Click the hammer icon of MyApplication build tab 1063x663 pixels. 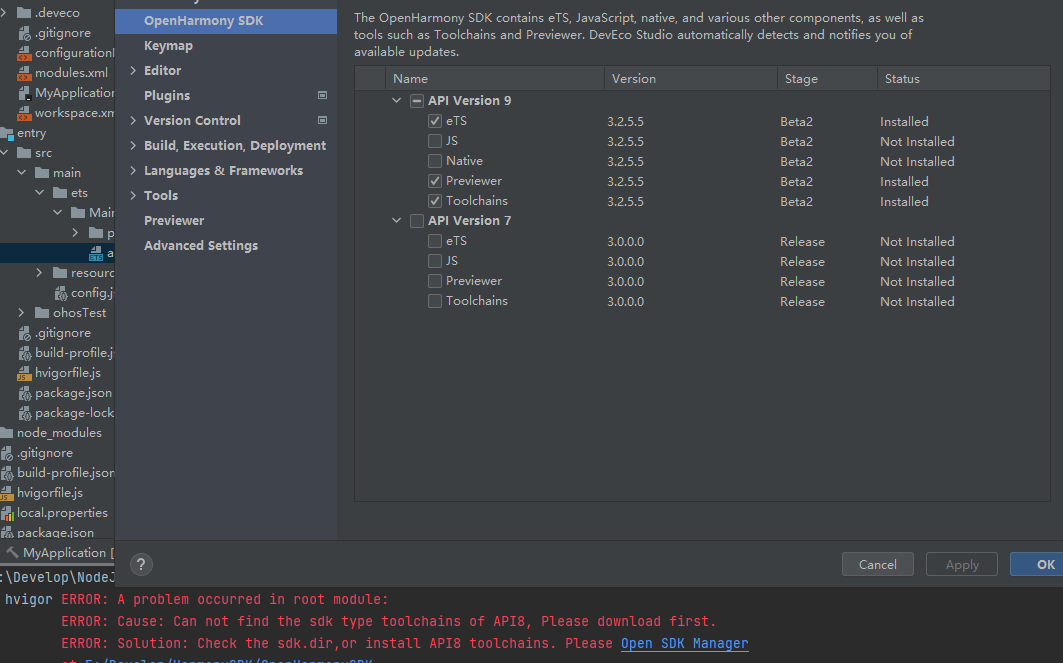pyautogui.click(x=12, y=552)
